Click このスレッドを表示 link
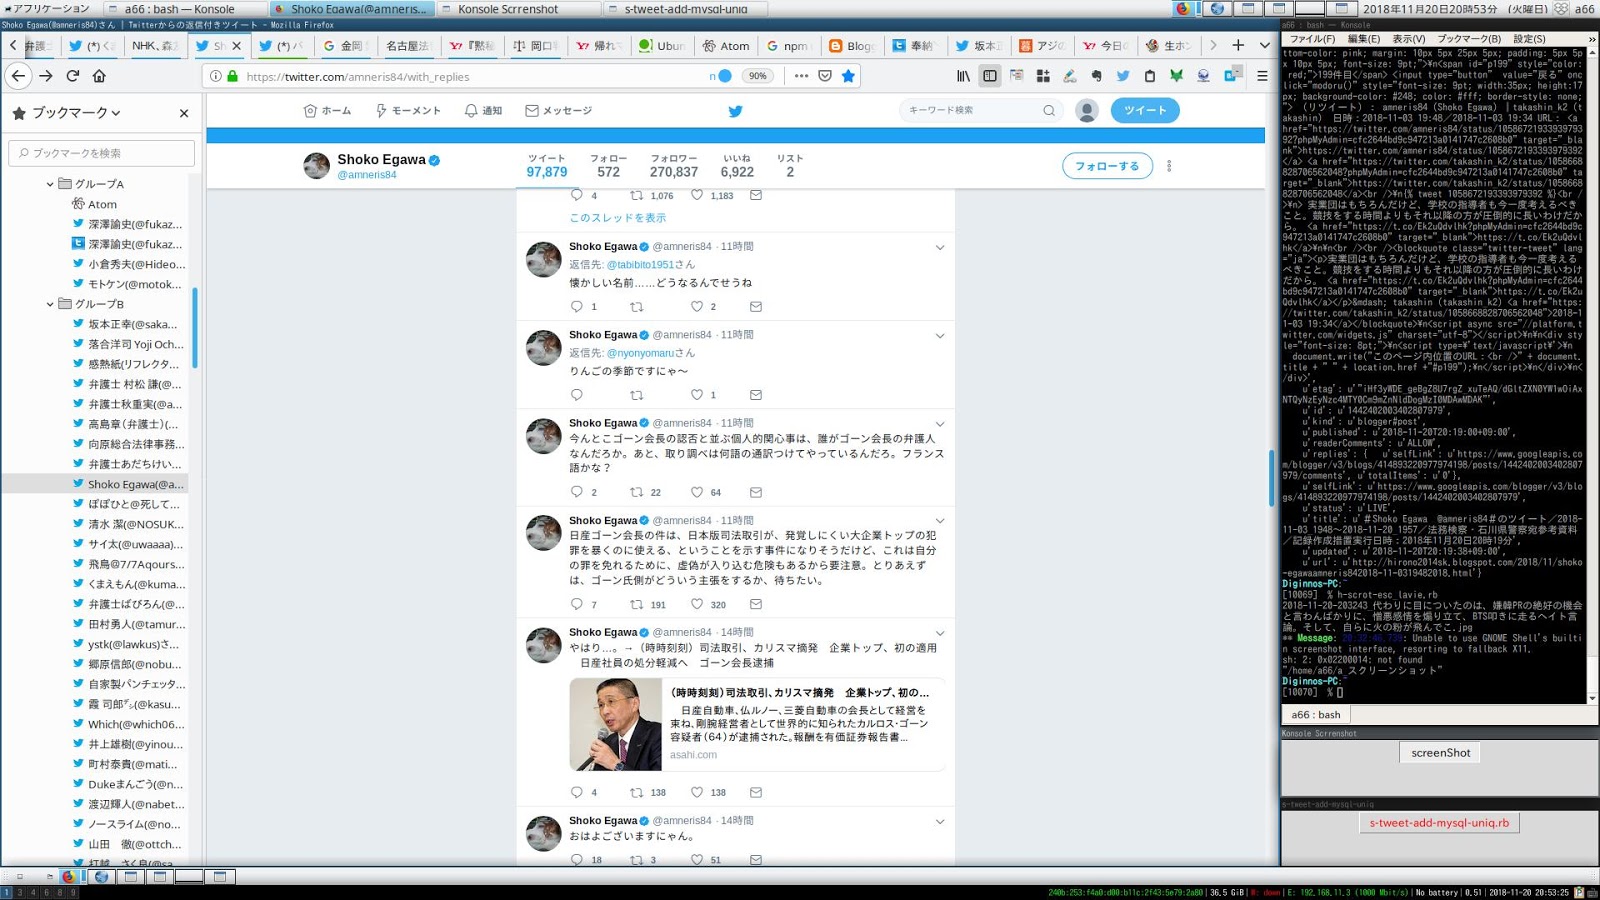This screenshot has height=900, width=1600. (x=617, y=218)
